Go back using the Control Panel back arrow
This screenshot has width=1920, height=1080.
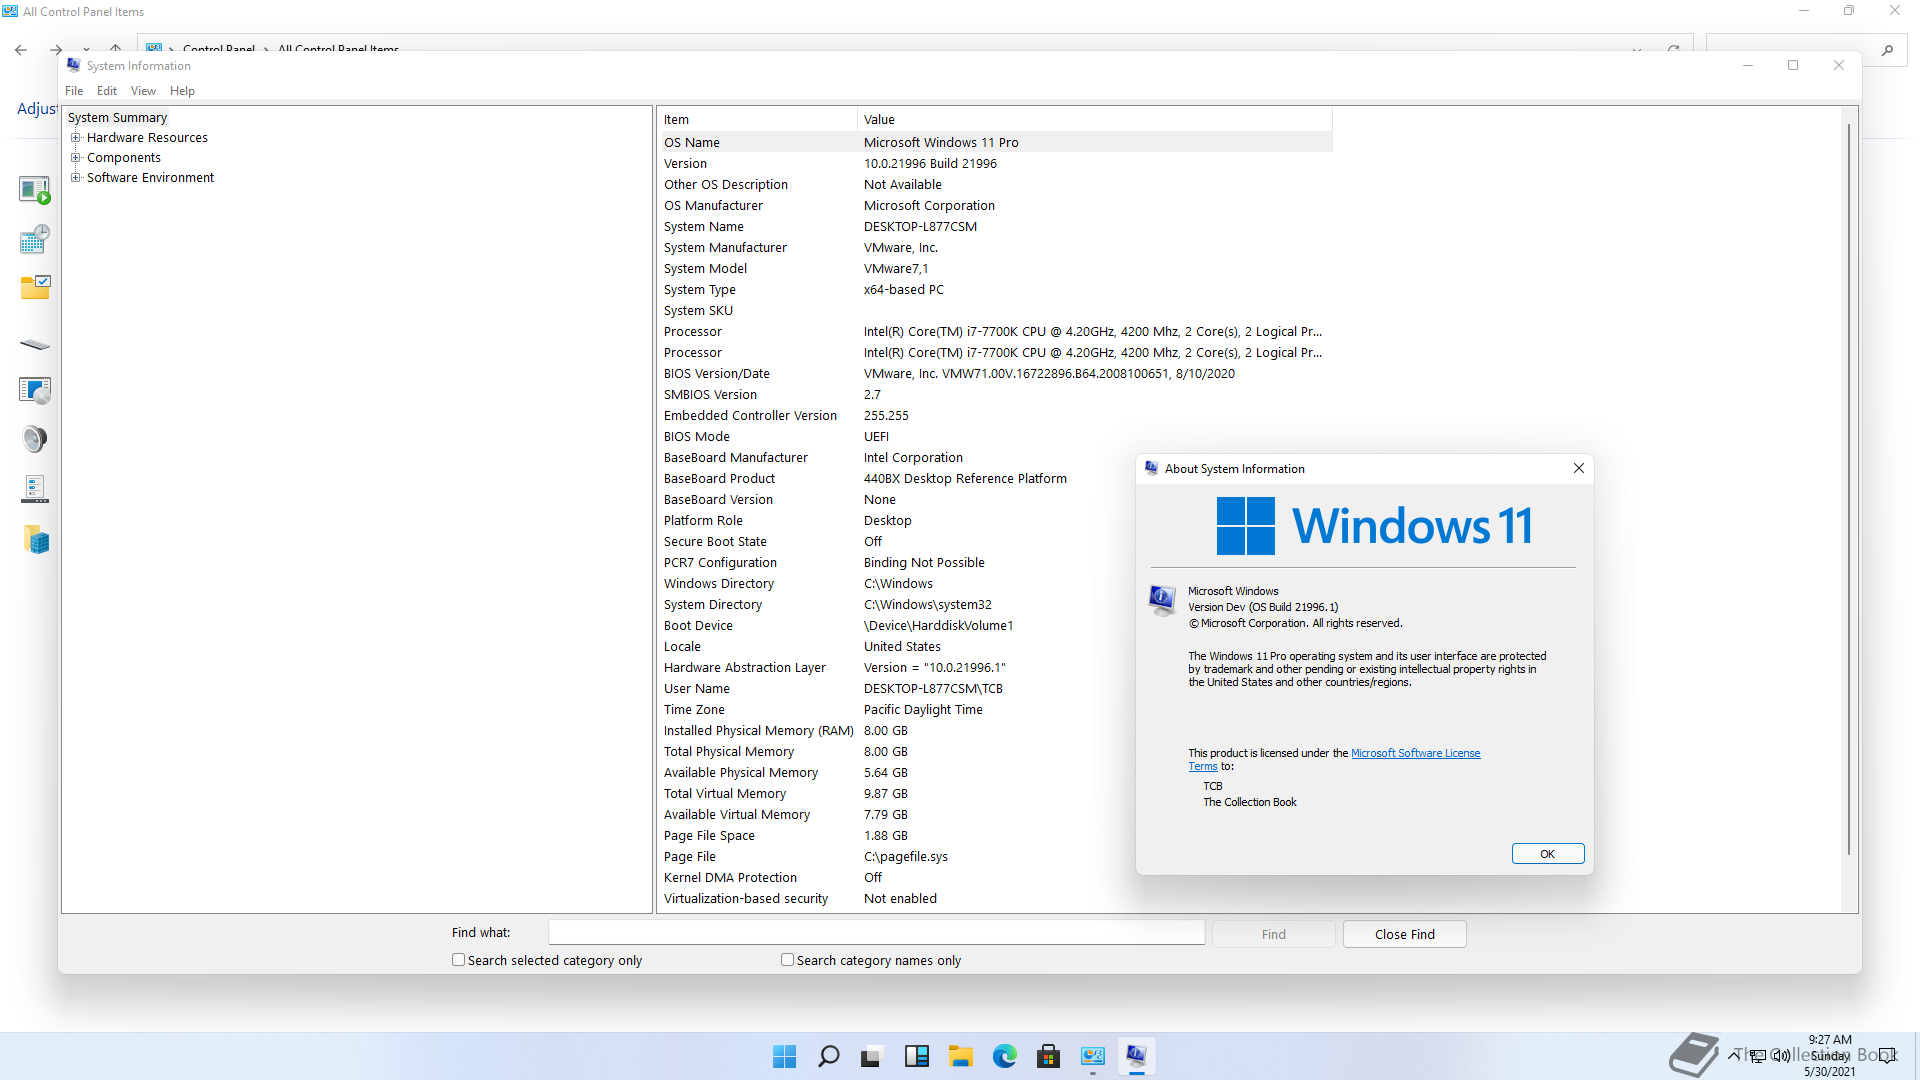coord(21,49)
